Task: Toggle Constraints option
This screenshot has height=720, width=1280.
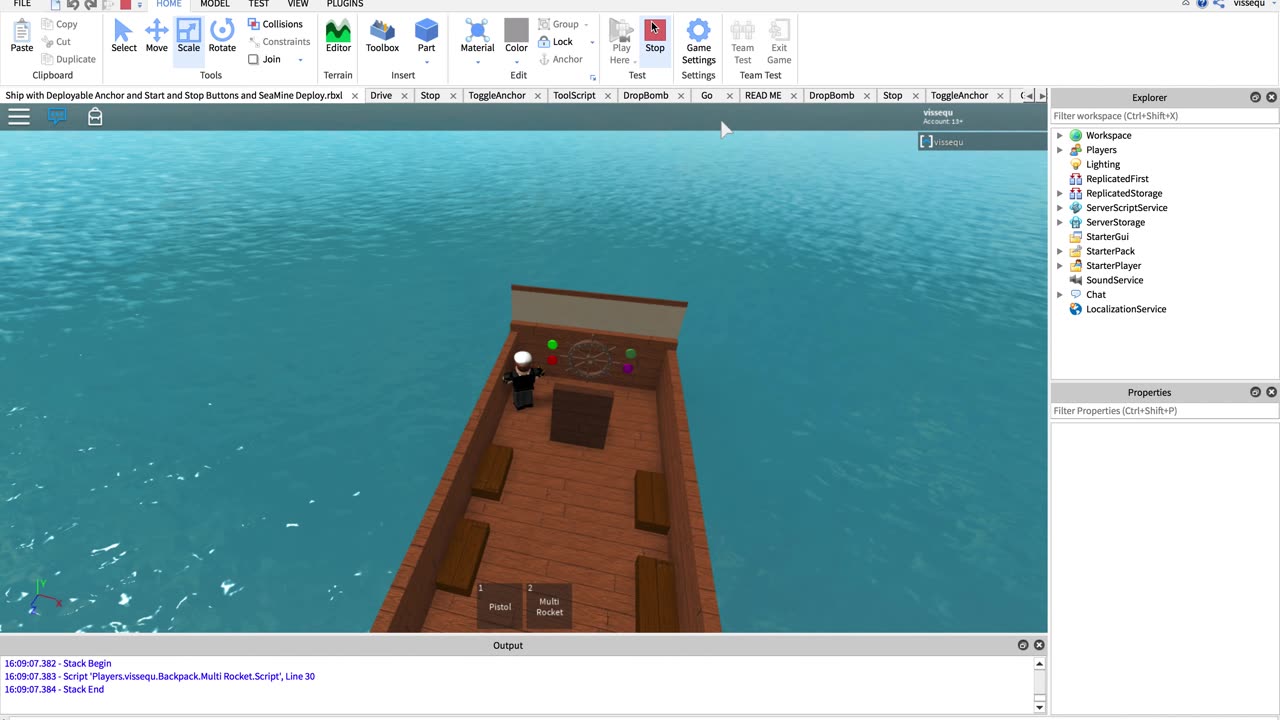Action: pos(278,42)
